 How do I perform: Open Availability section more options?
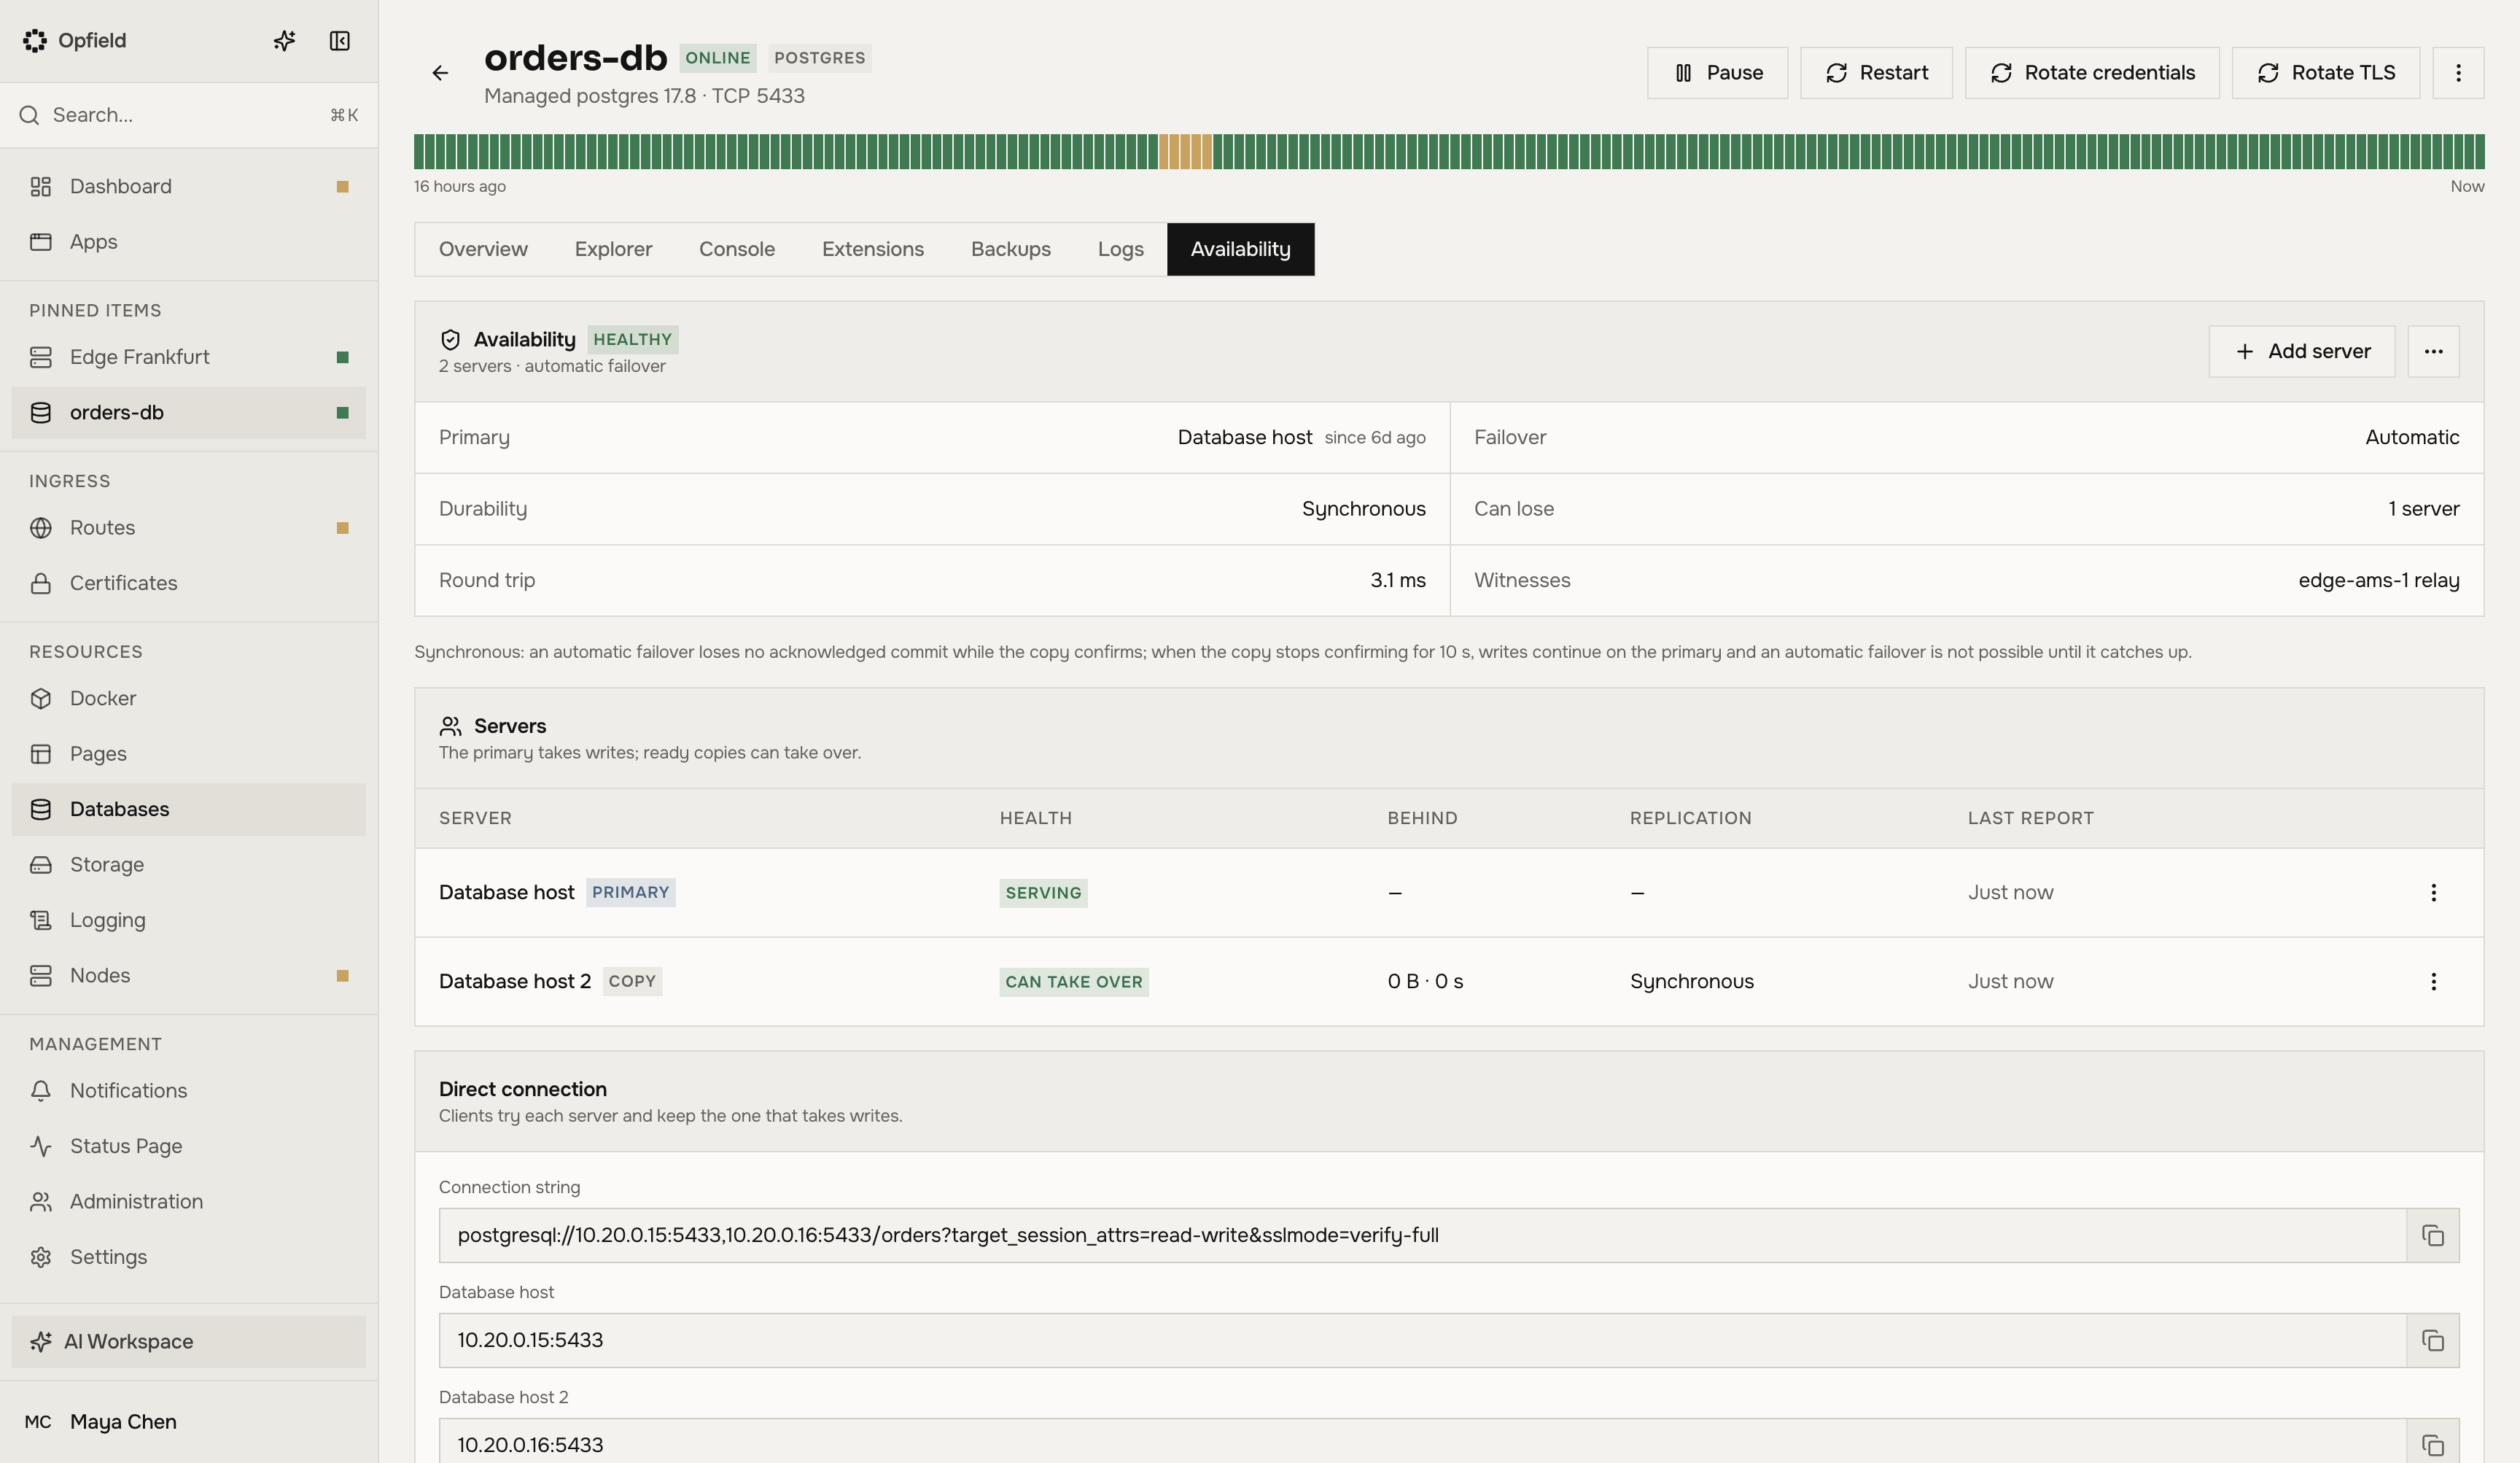click(x=2433, y=351)
